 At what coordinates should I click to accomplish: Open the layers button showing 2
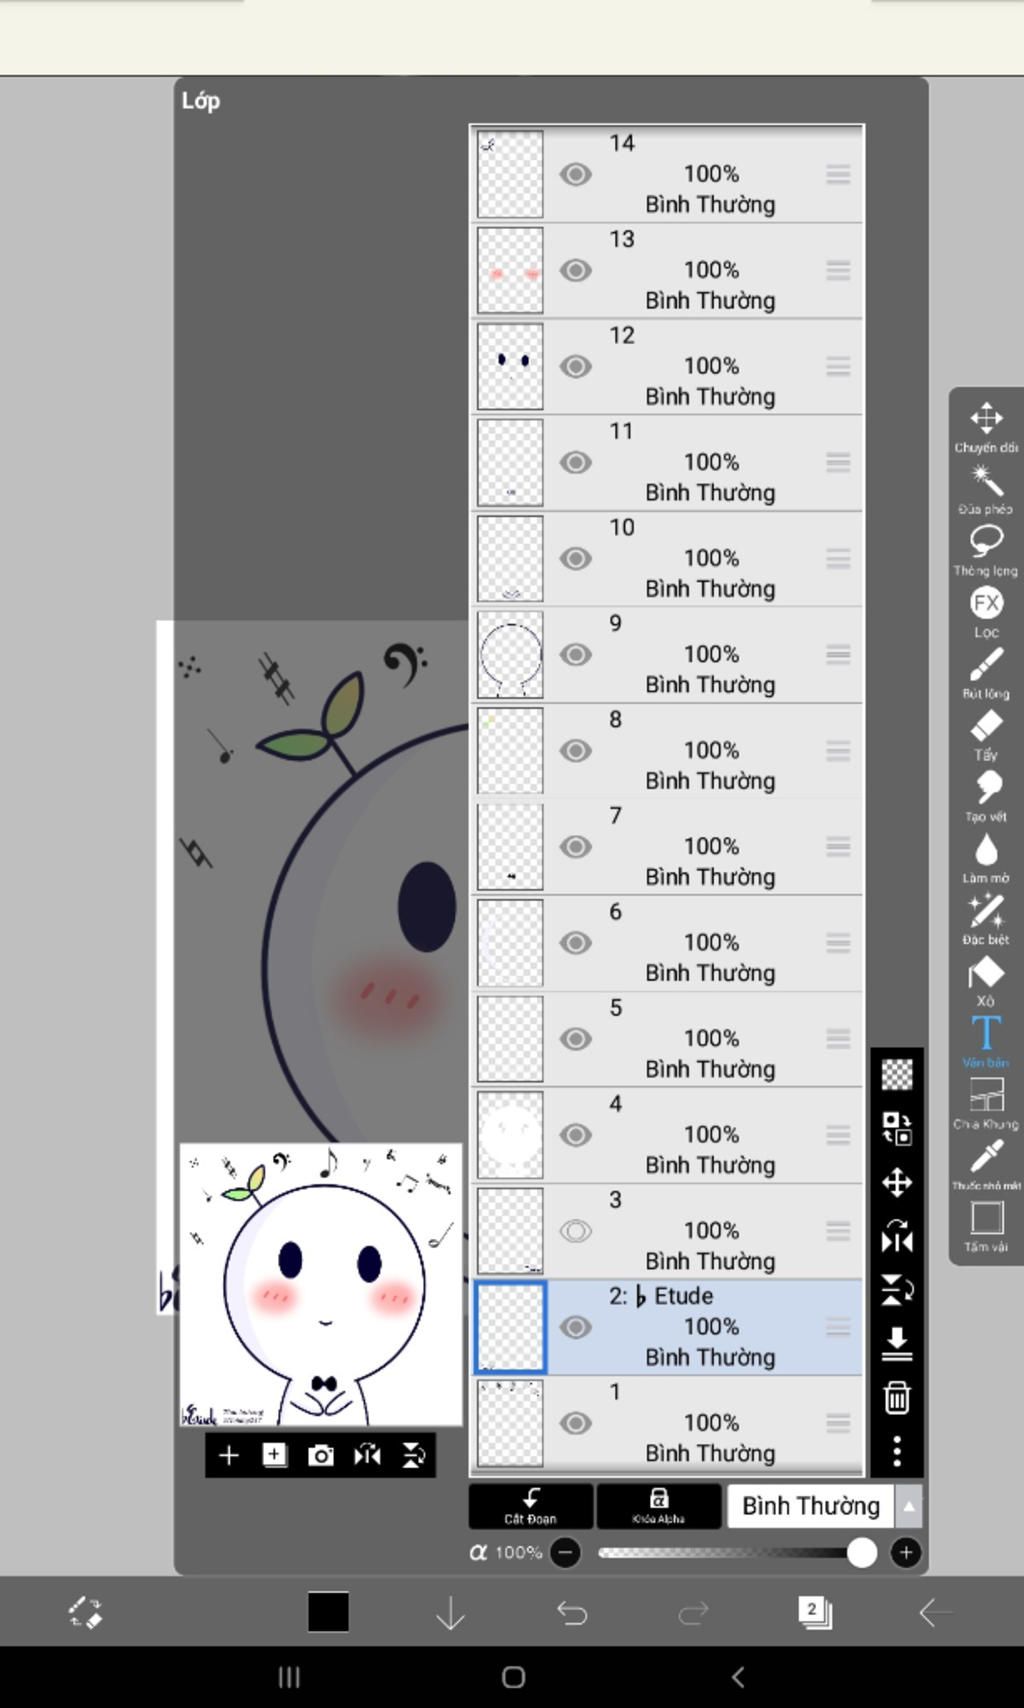[x=815, y=1612]
